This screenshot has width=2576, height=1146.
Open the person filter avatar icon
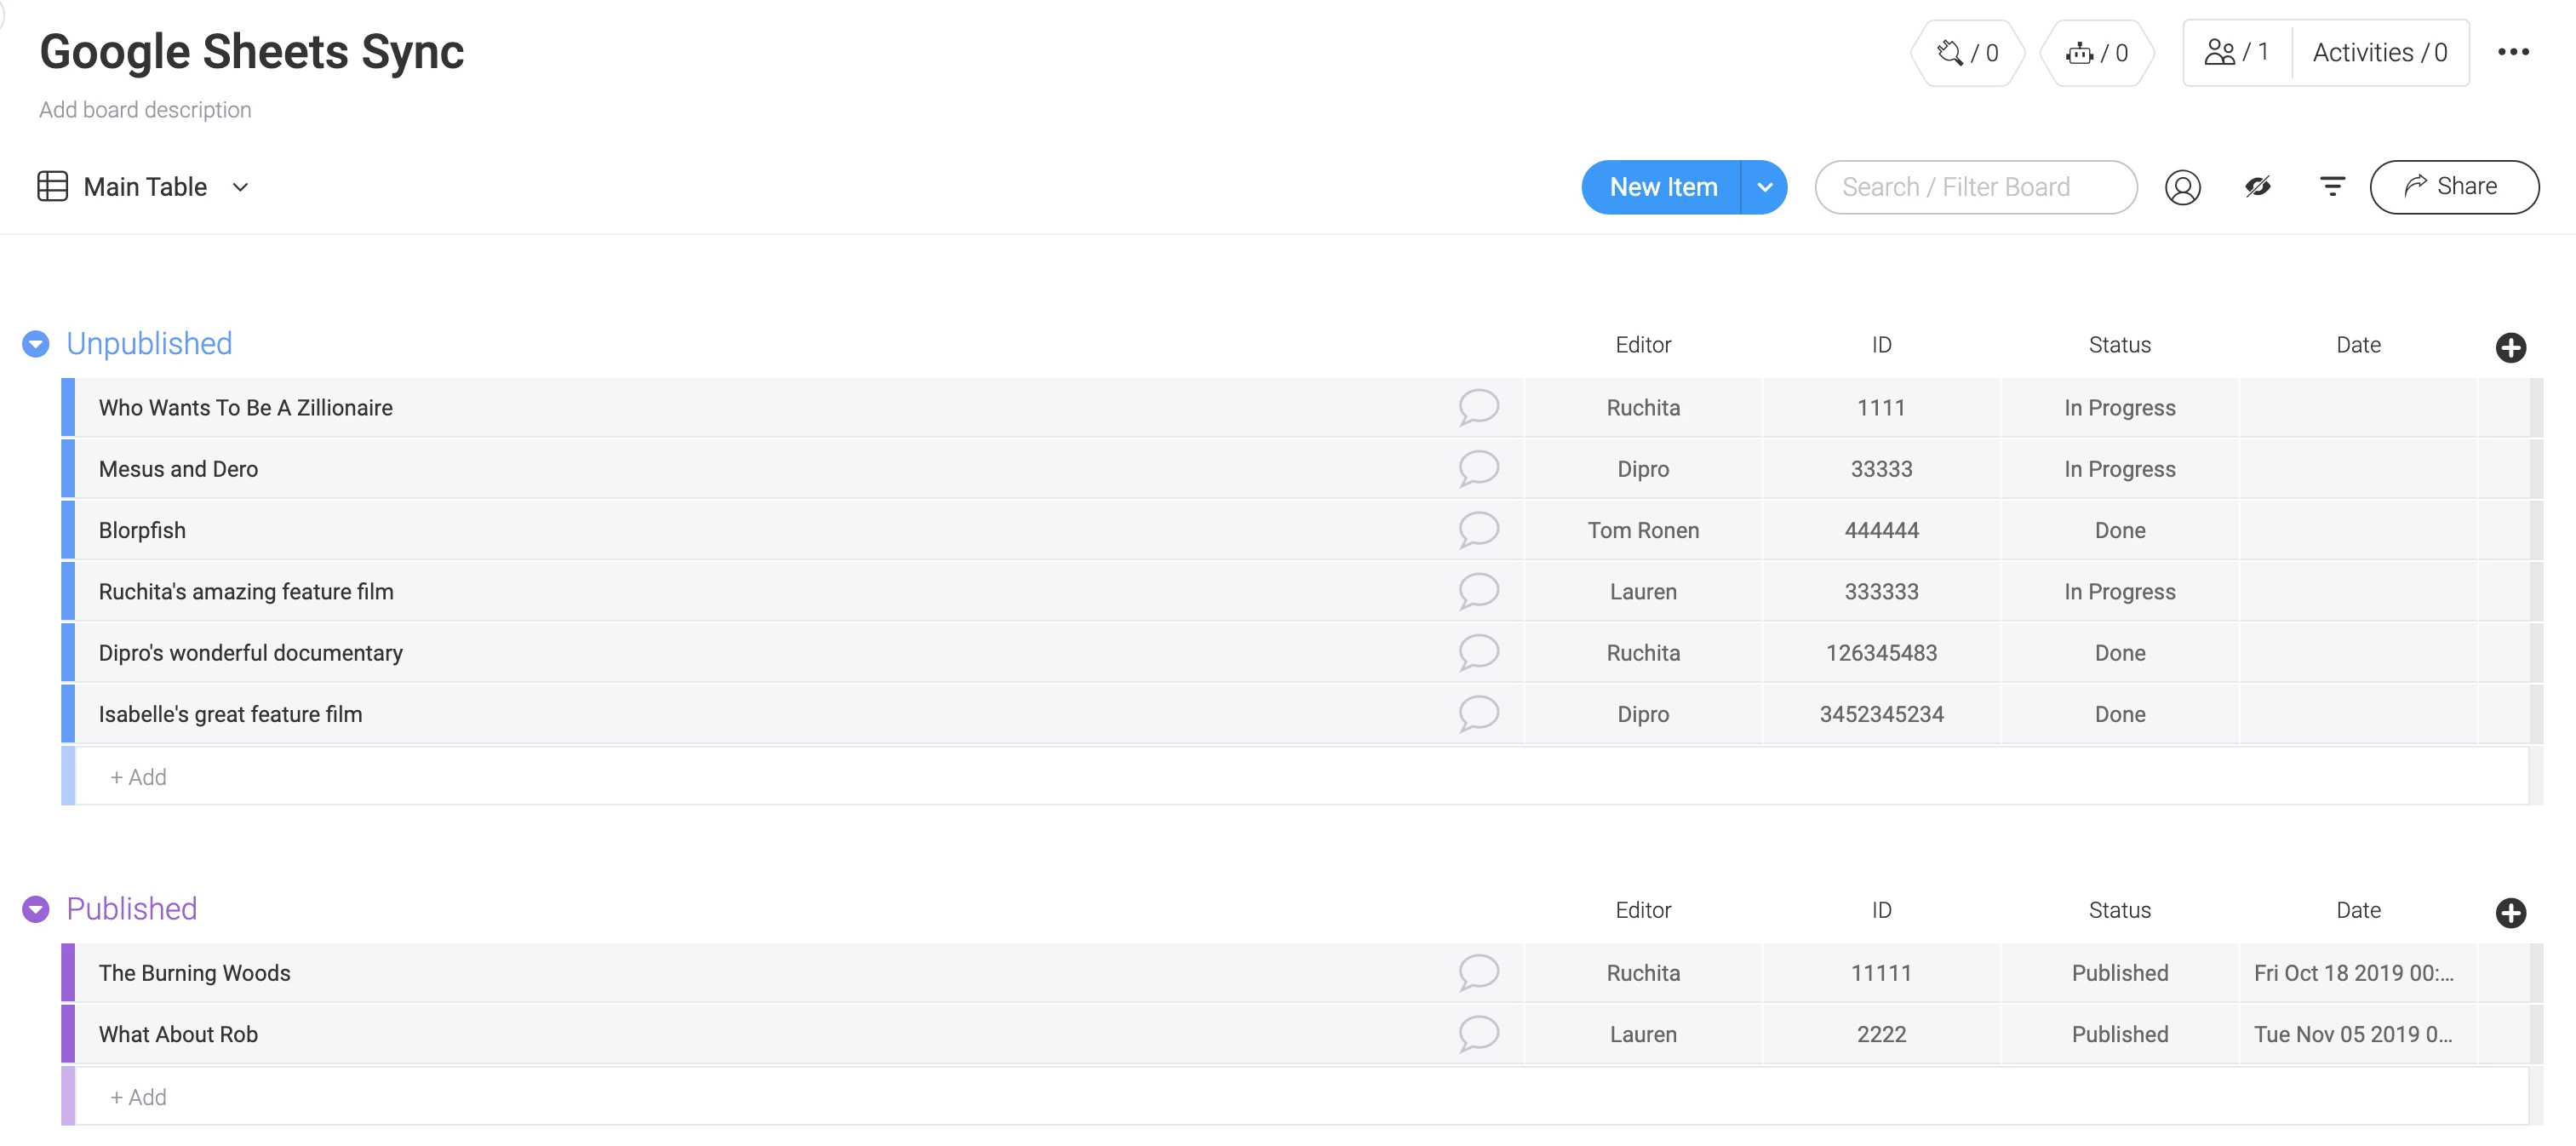click(2182, 187)
